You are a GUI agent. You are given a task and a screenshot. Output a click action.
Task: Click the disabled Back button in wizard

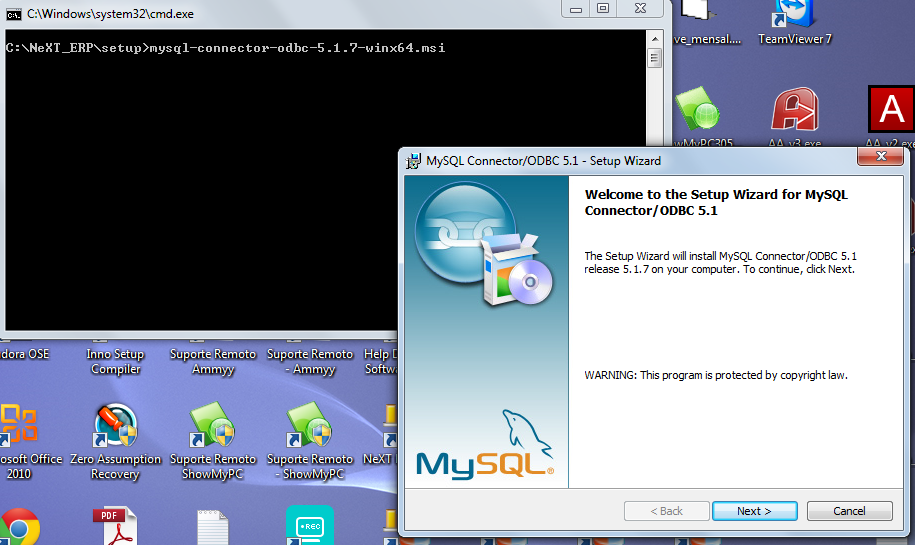666,511
